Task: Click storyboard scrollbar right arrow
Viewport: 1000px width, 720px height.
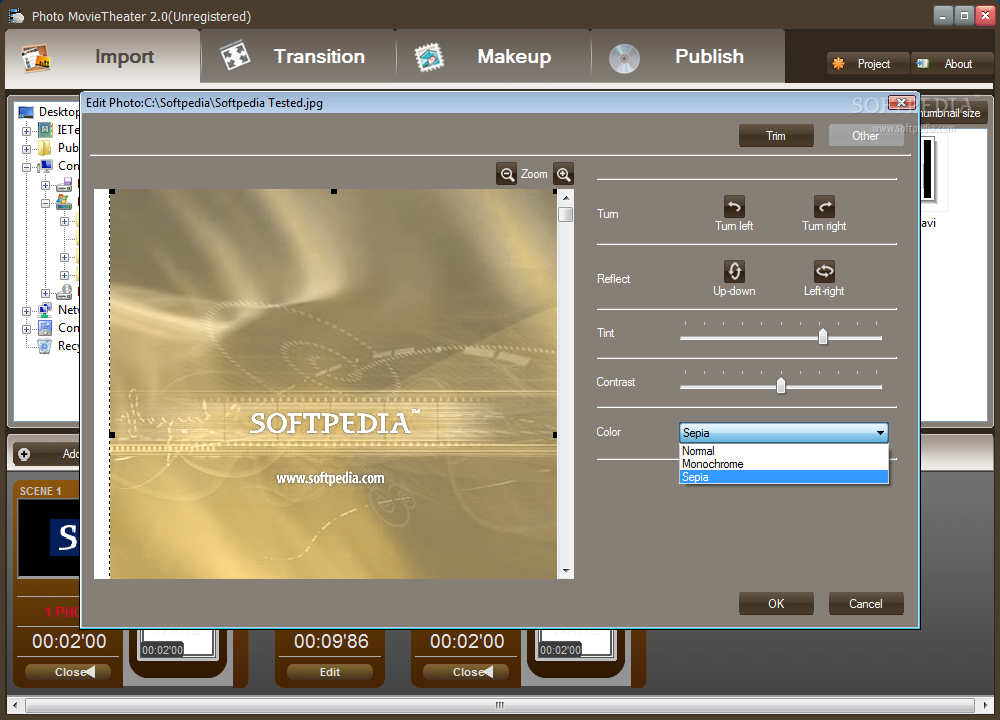Action: click(x=985, y=705)
